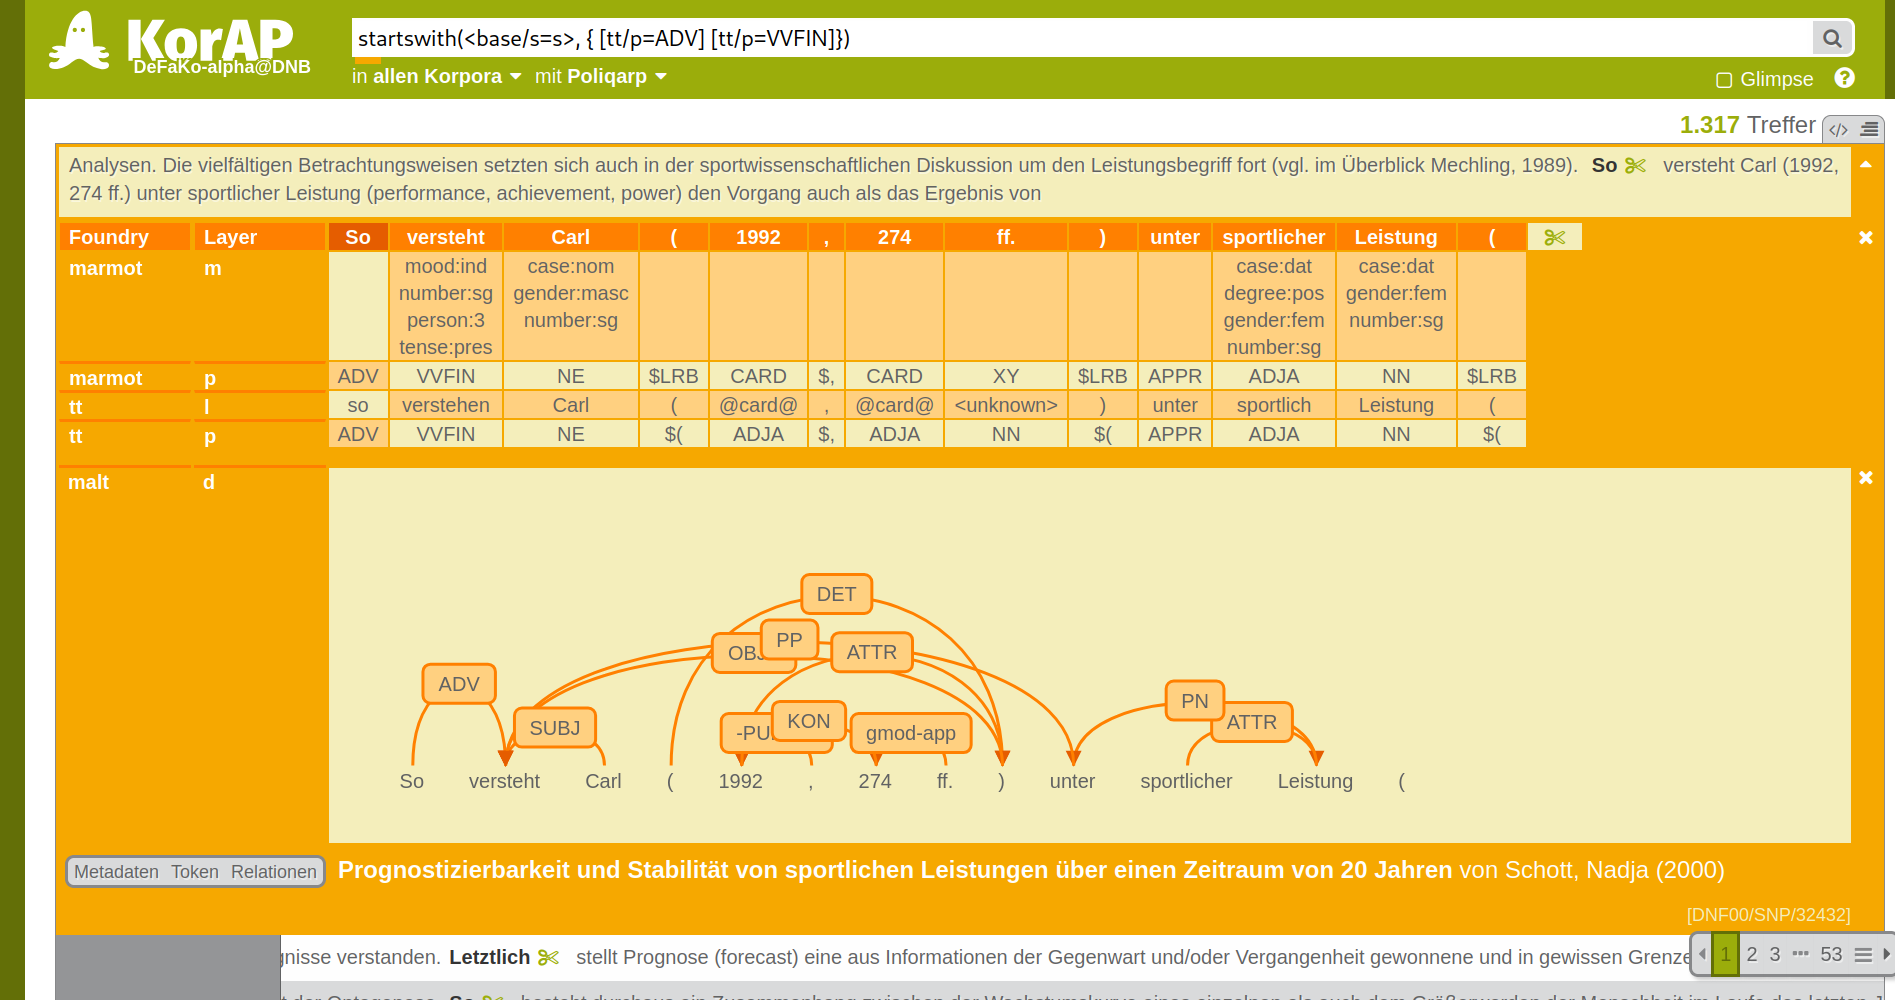Open the 'allen Korpora' corpus dropdown

tap(447, 76)
